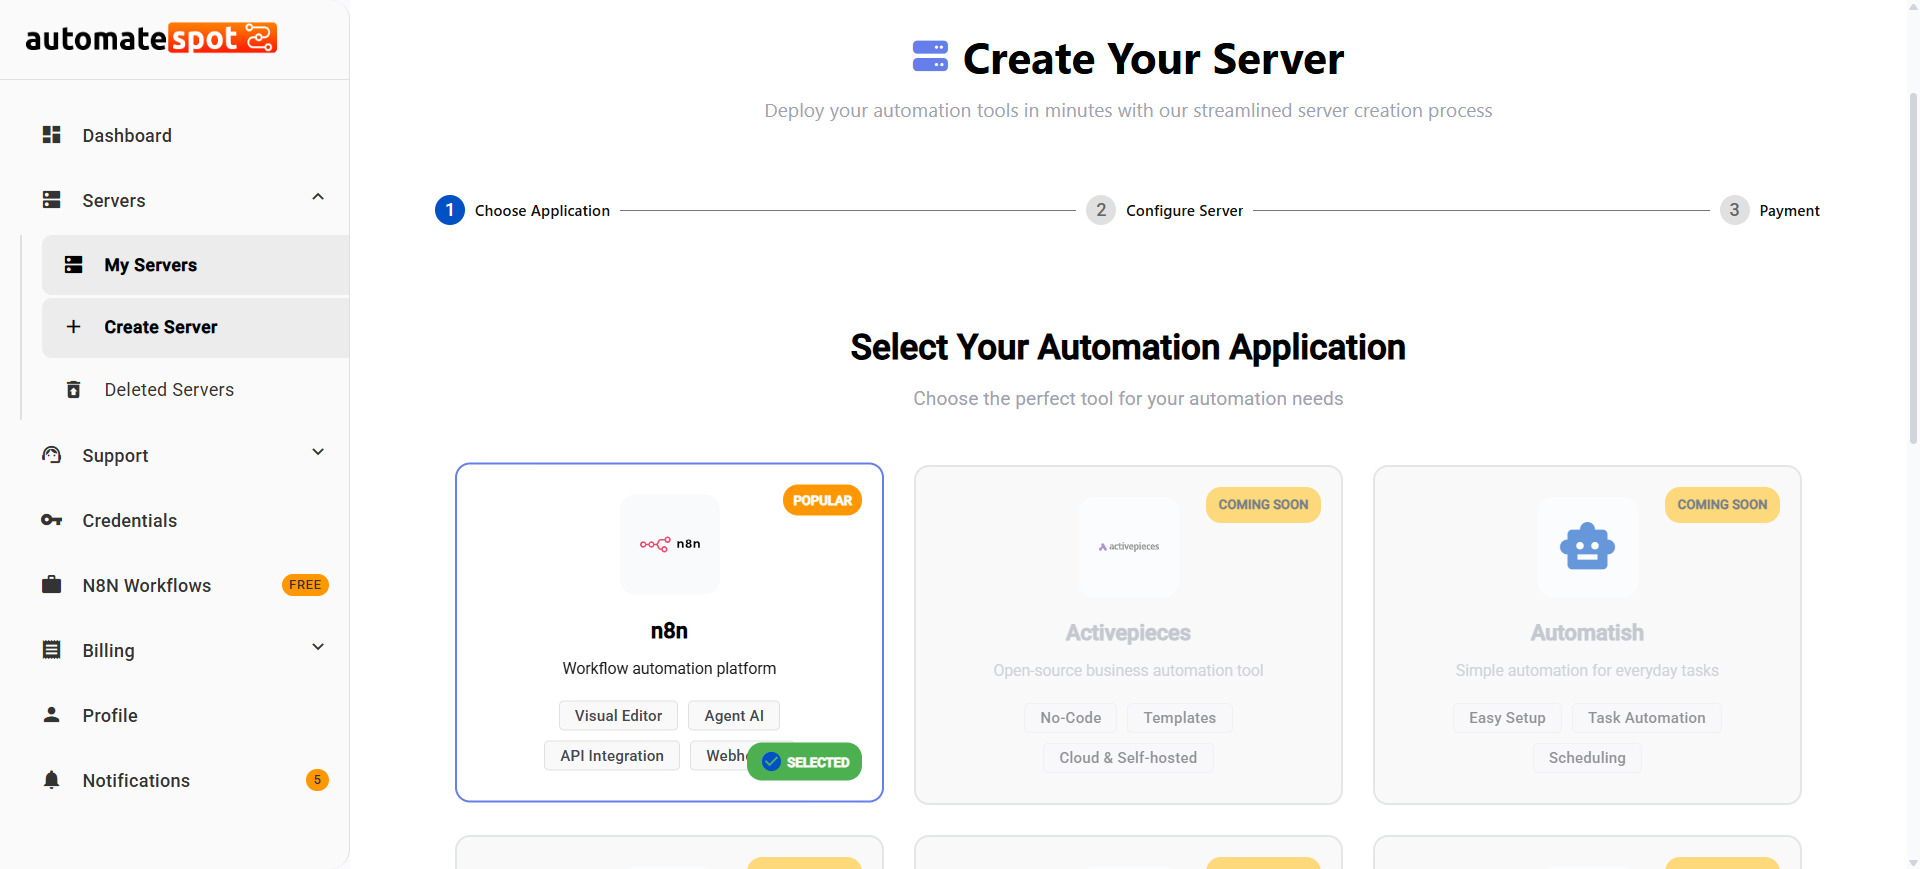Click the n8n card title
The image size is (1920, 869).
(x=669, y=631)
